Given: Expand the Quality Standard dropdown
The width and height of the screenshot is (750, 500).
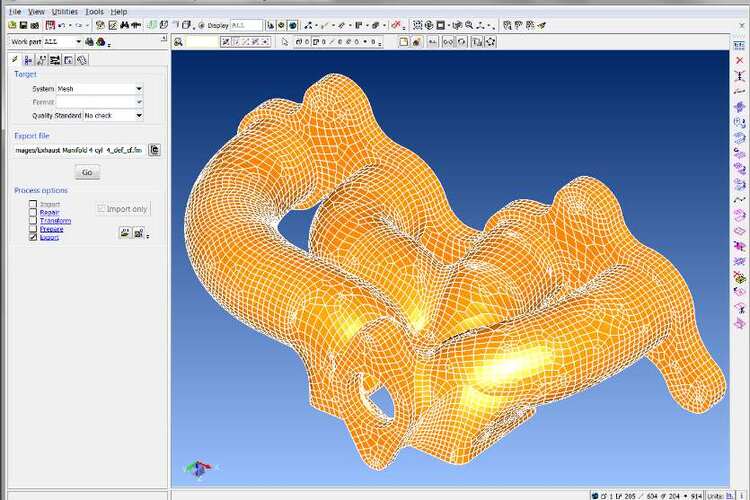Looking at the screenshot, I should point(139,115).
